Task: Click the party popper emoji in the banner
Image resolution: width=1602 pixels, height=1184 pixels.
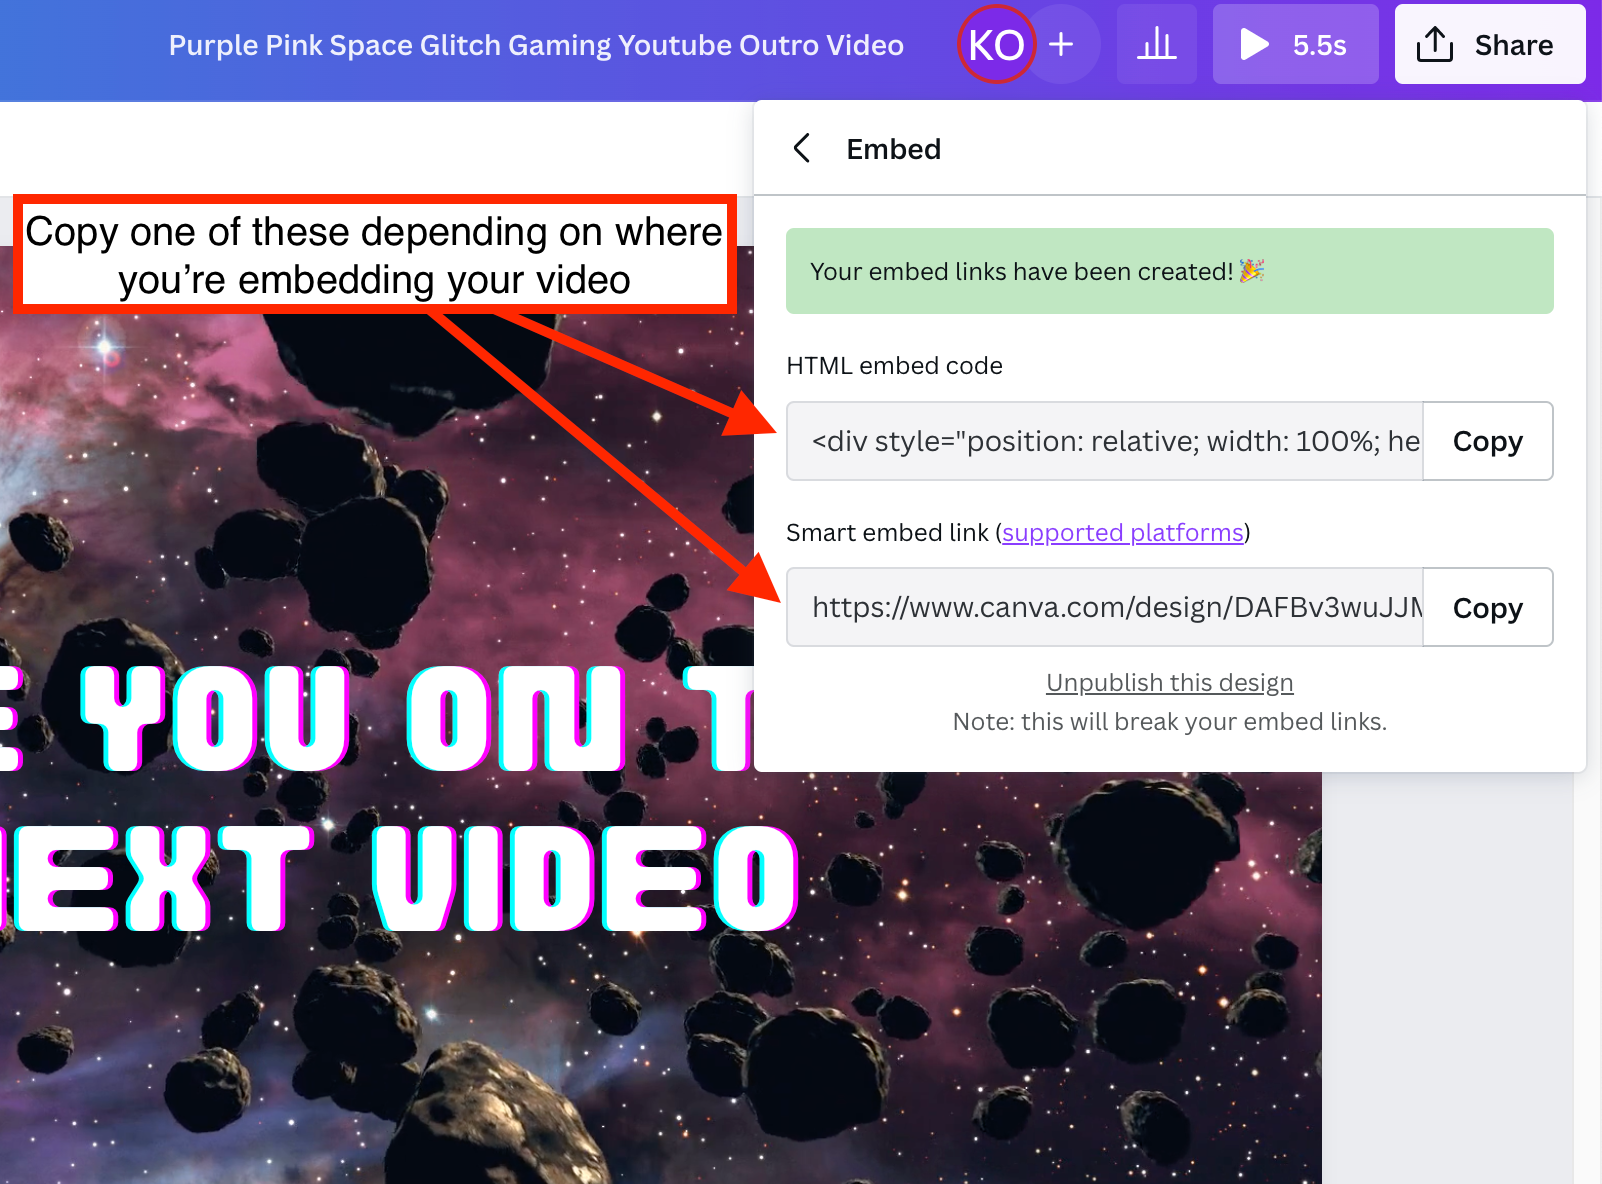Action: 1251,271
